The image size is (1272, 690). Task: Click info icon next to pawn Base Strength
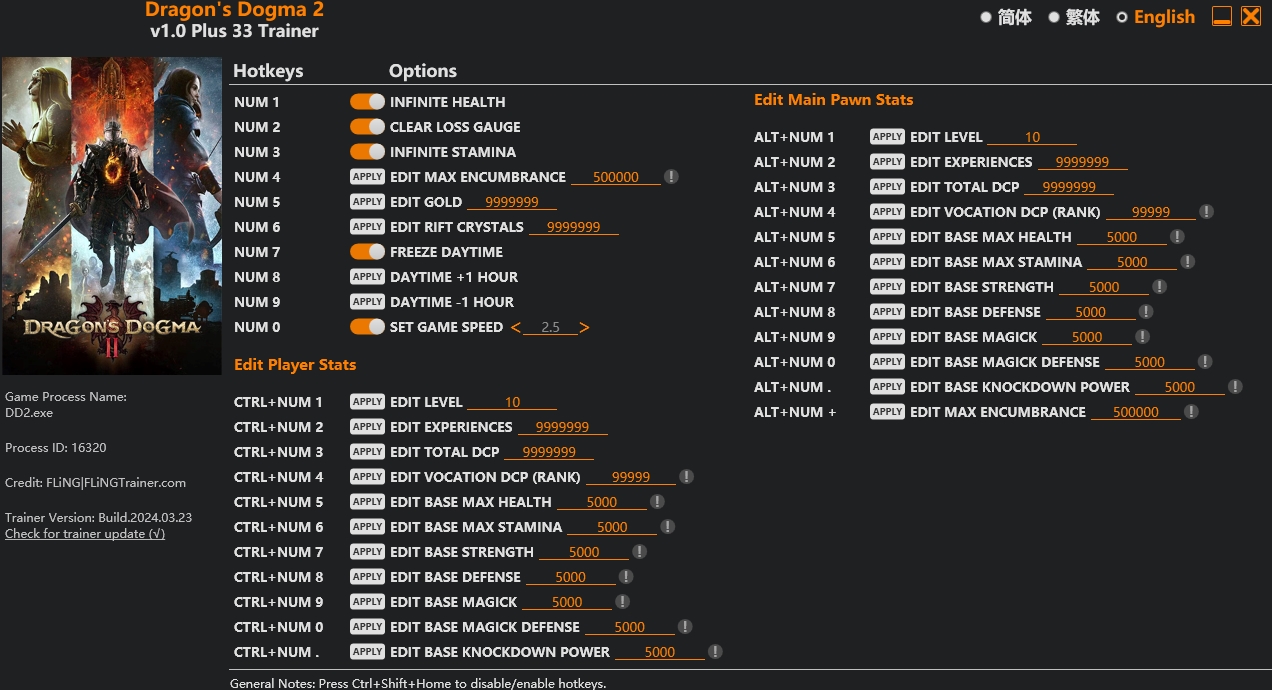tap(1159, 287)
